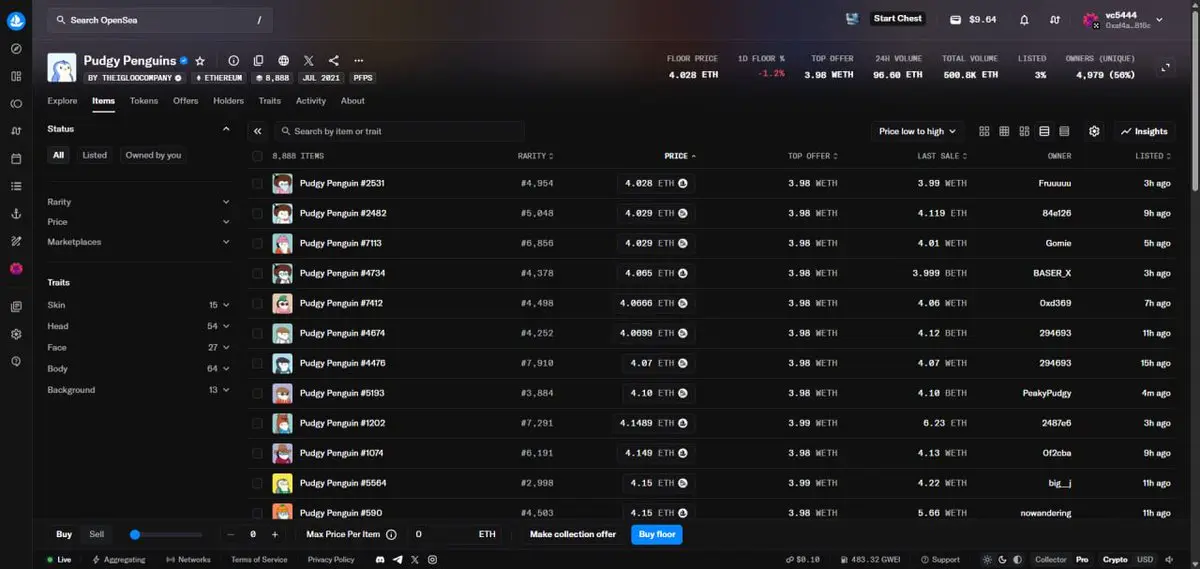This screenshot has width=1200, height=569.
Task: Switch to Sell mode toggle
Action: [96, 535]
